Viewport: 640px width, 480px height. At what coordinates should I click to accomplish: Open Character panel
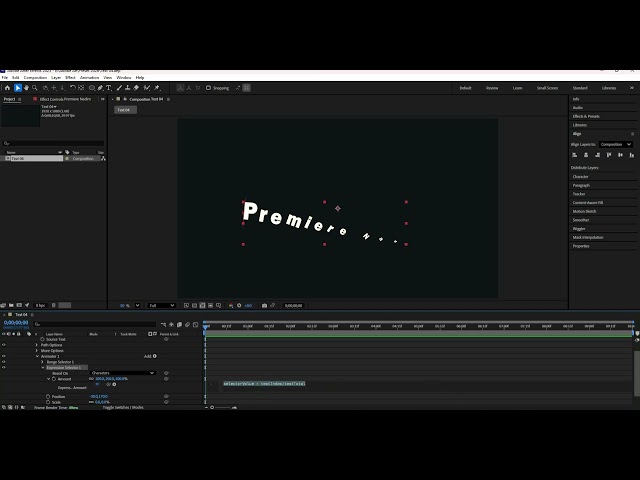pos(580,177)
